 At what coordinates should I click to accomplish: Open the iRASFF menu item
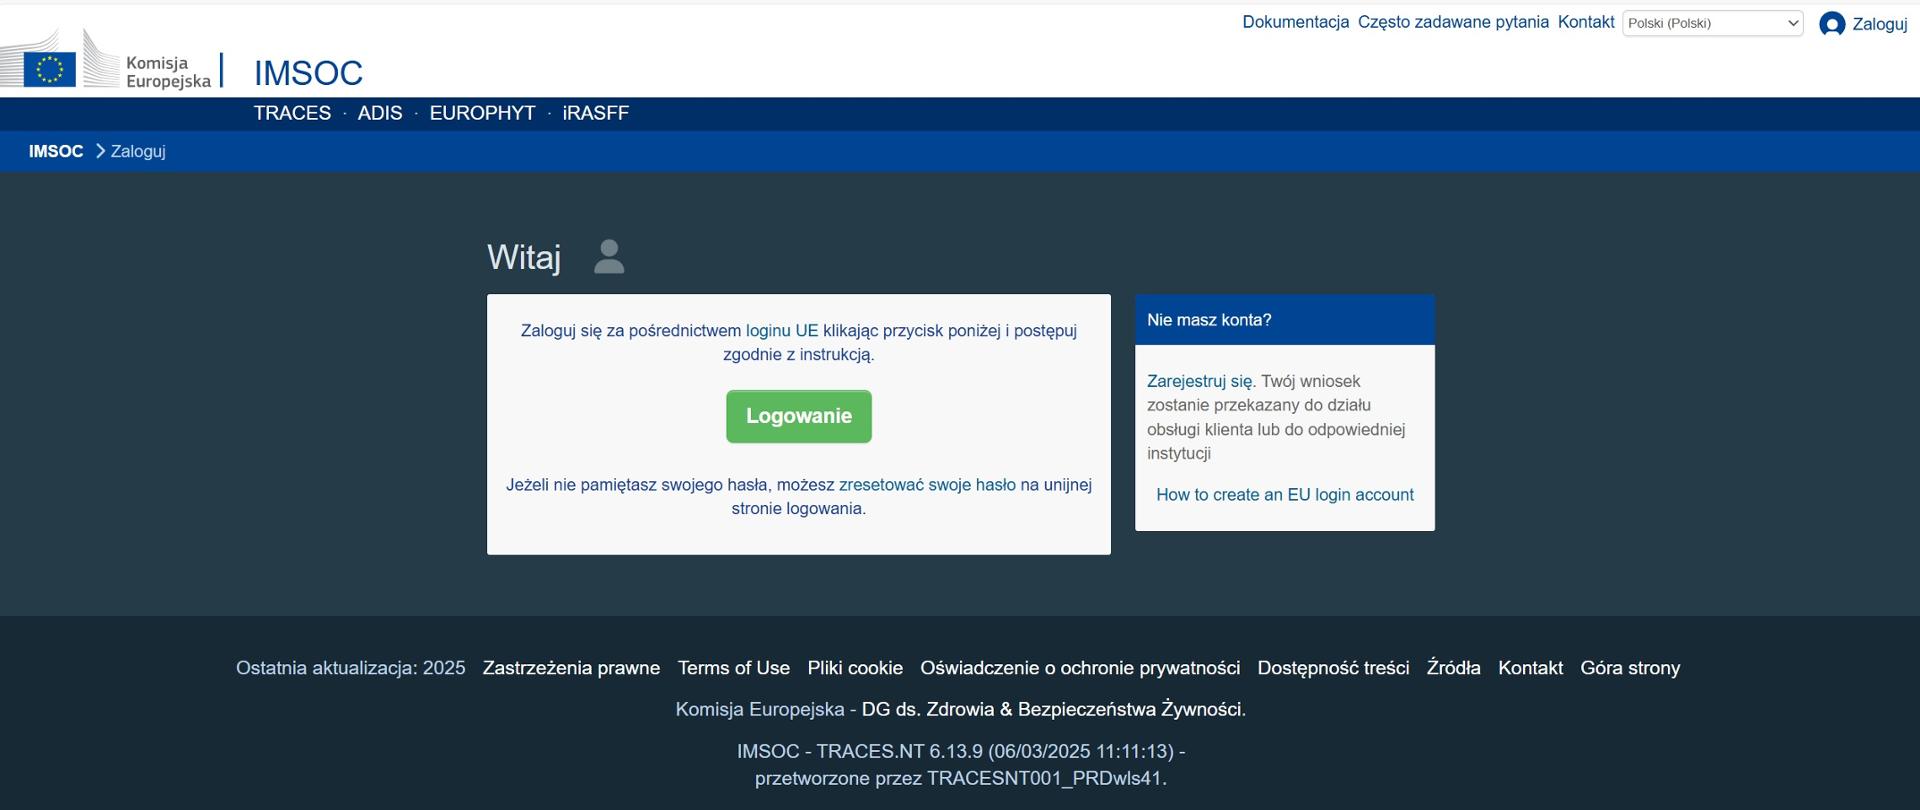click(x=596, y=113)
